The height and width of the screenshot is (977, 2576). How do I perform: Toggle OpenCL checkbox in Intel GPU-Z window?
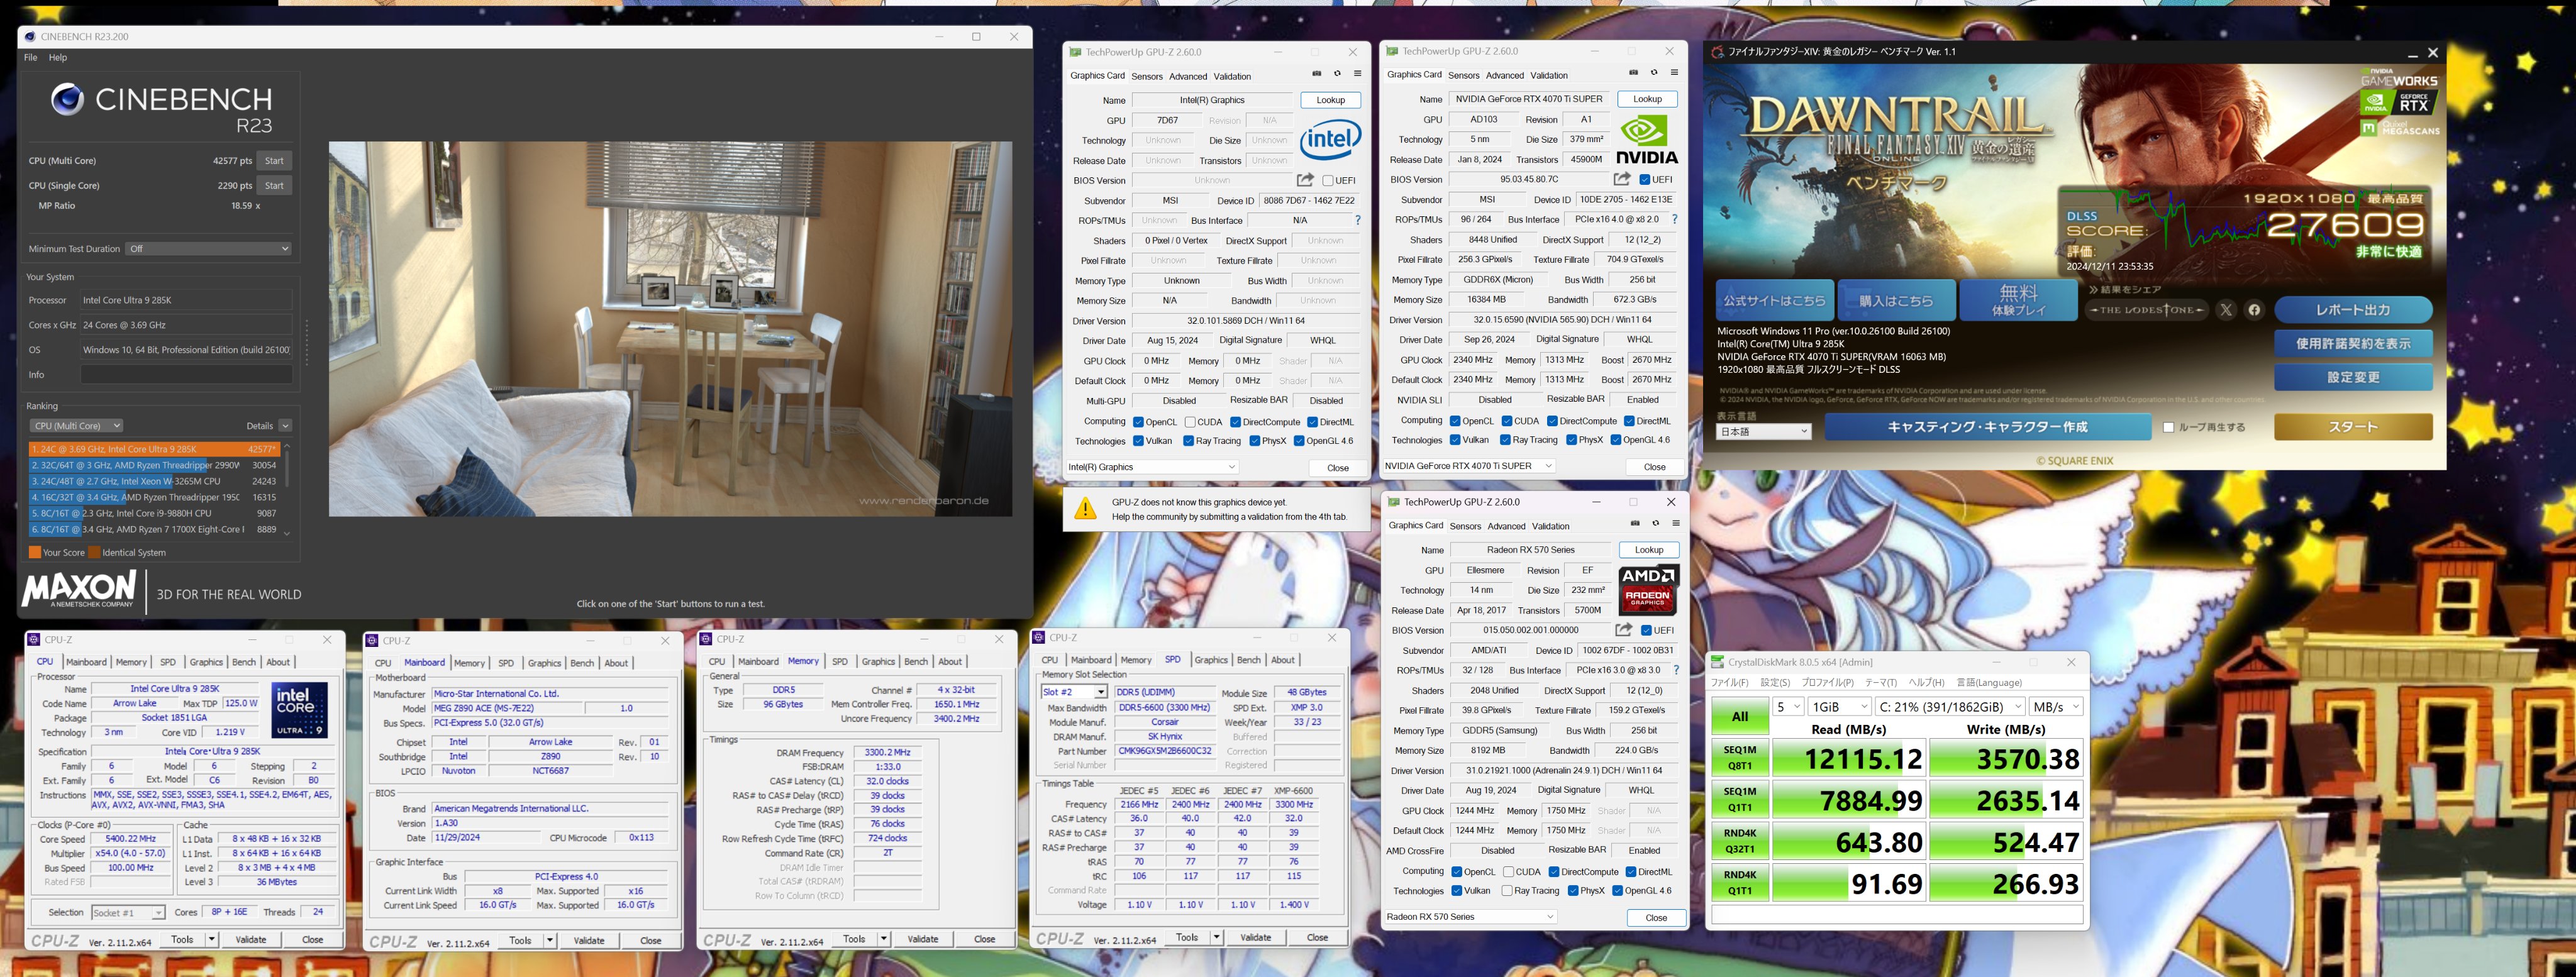click(x=1138, y=422)
